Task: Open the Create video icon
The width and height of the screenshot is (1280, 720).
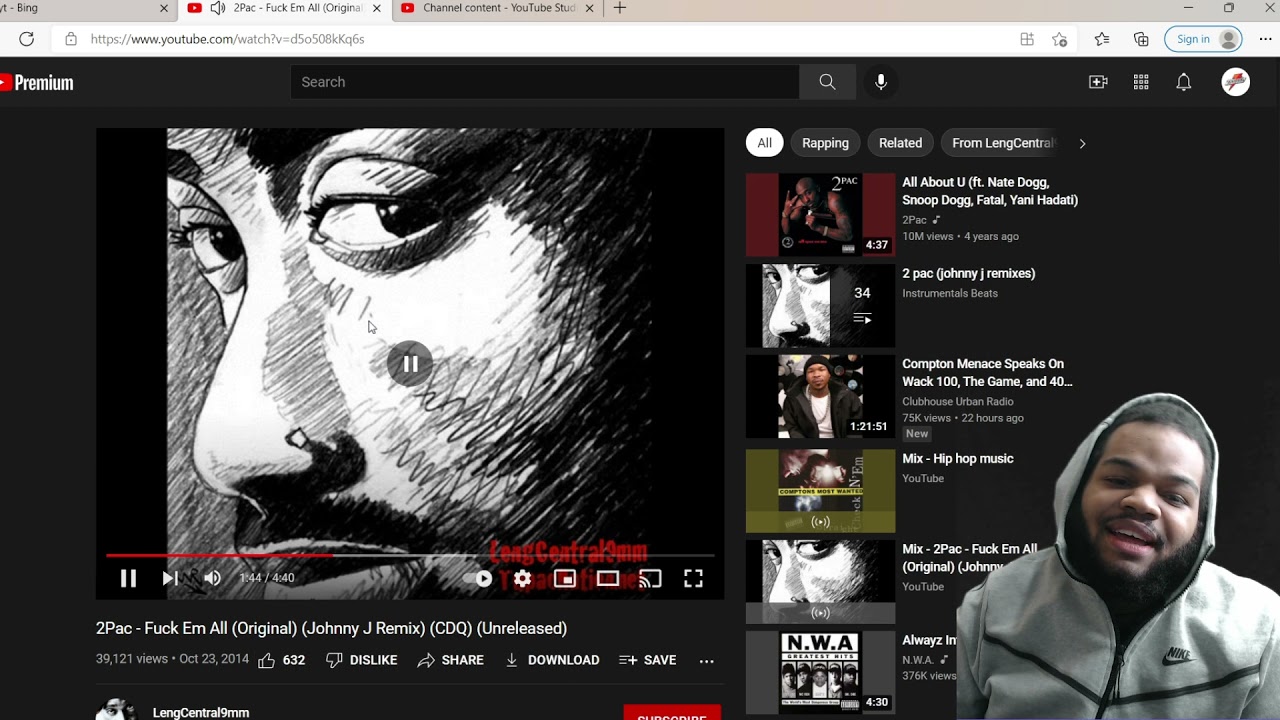Action: point(1098,82)
